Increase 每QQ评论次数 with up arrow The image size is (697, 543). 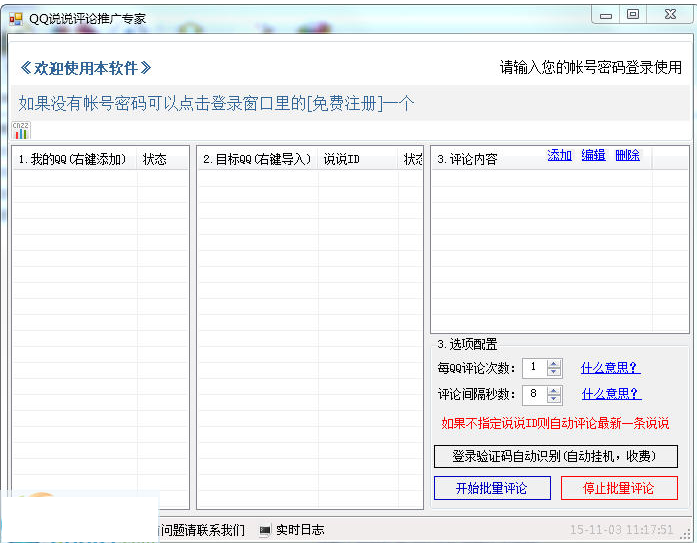click(554, 364)
